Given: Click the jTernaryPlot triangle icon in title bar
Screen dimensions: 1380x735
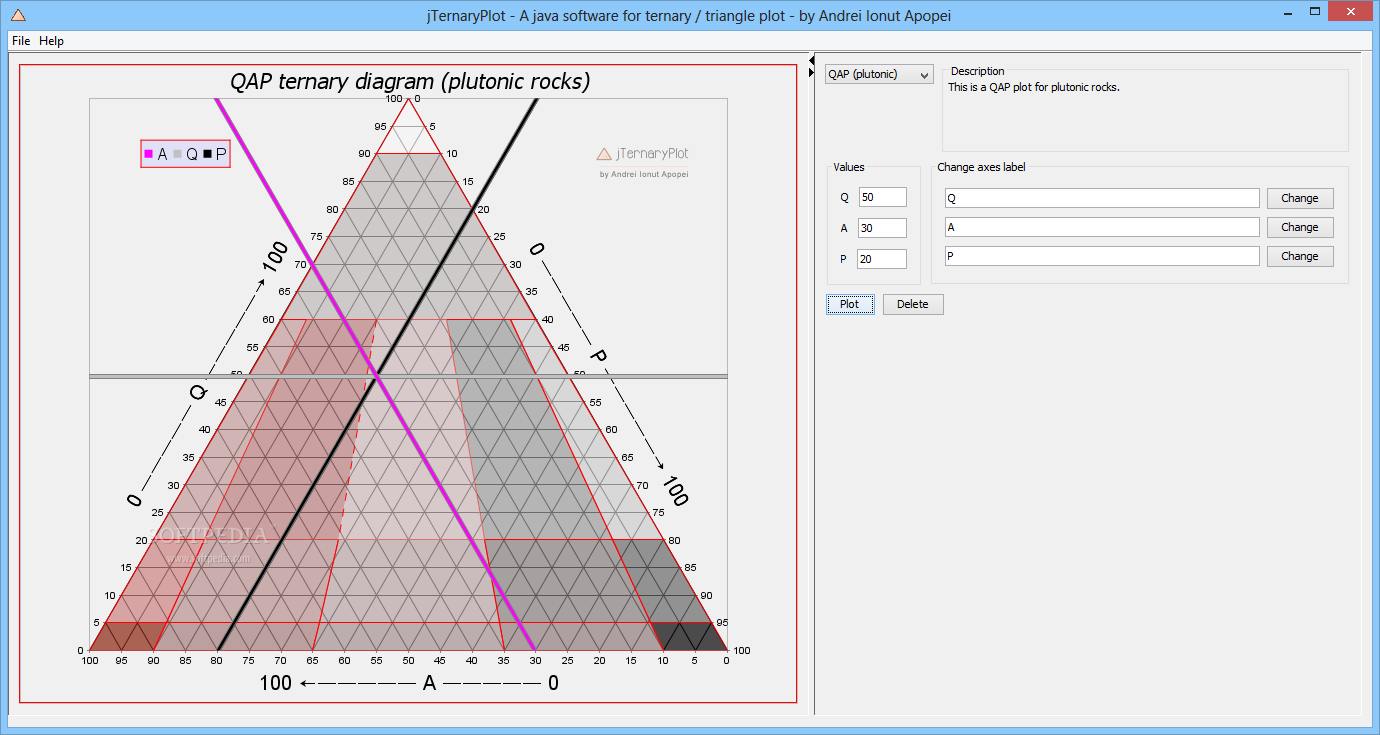Looking at the screenshot, I should pyautogui.click(x=17, y=14).
